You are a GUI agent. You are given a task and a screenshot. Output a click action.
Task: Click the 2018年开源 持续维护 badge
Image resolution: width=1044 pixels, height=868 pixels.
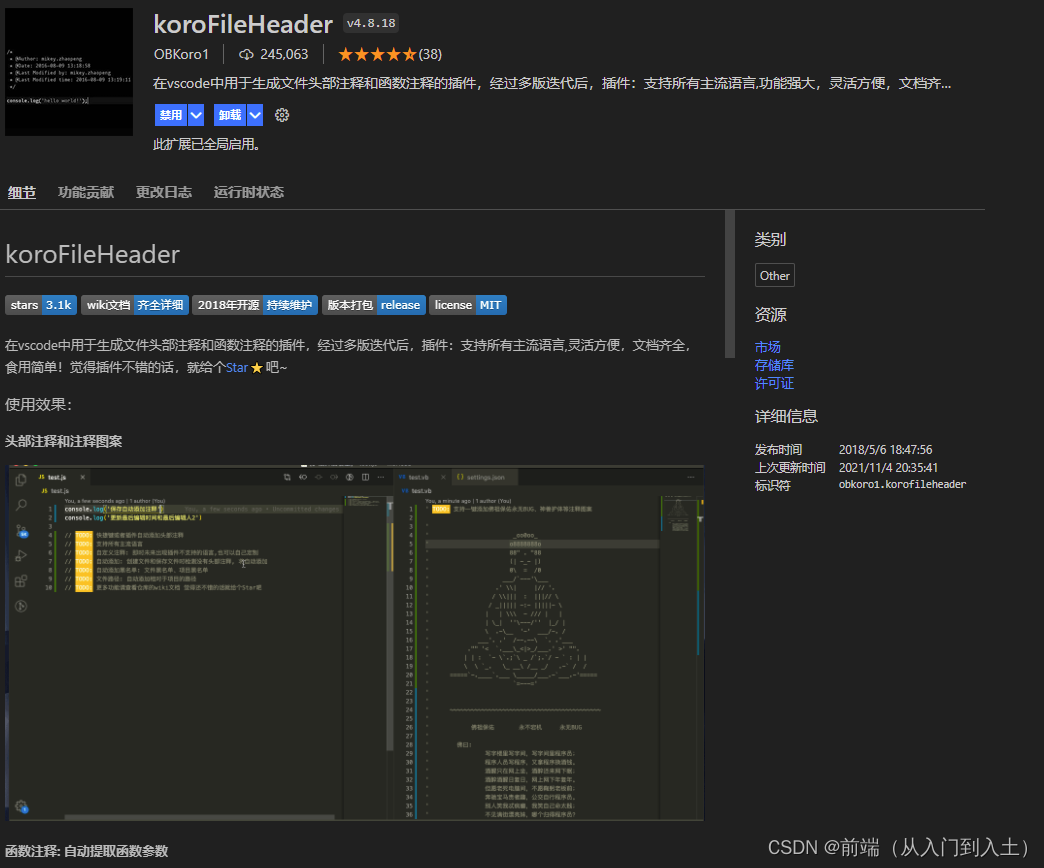(x=255, y=305)
